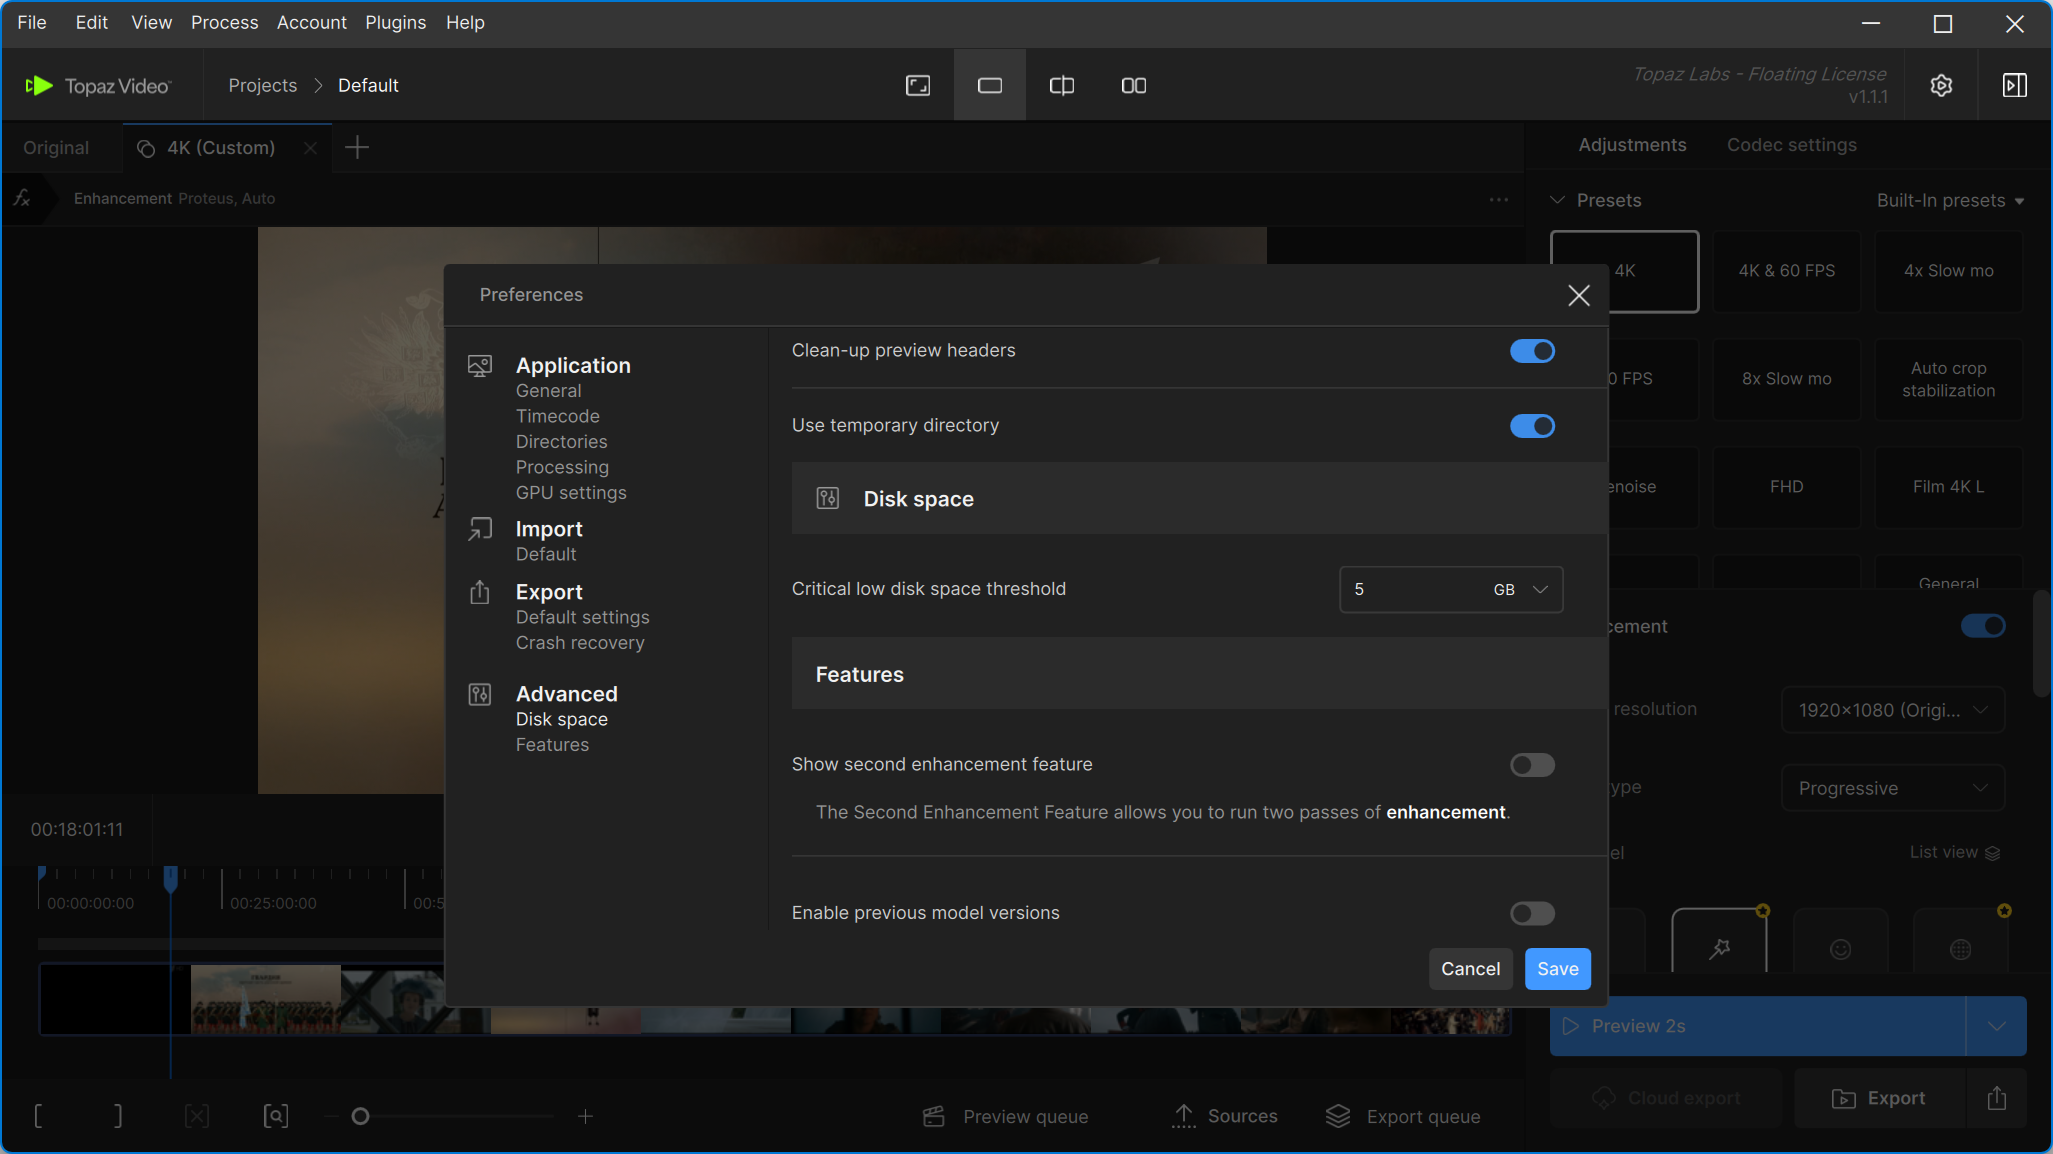Toggle the right side panel icon
2053x1154 pixels.
pyautogui.click(x=2015, y=86)
